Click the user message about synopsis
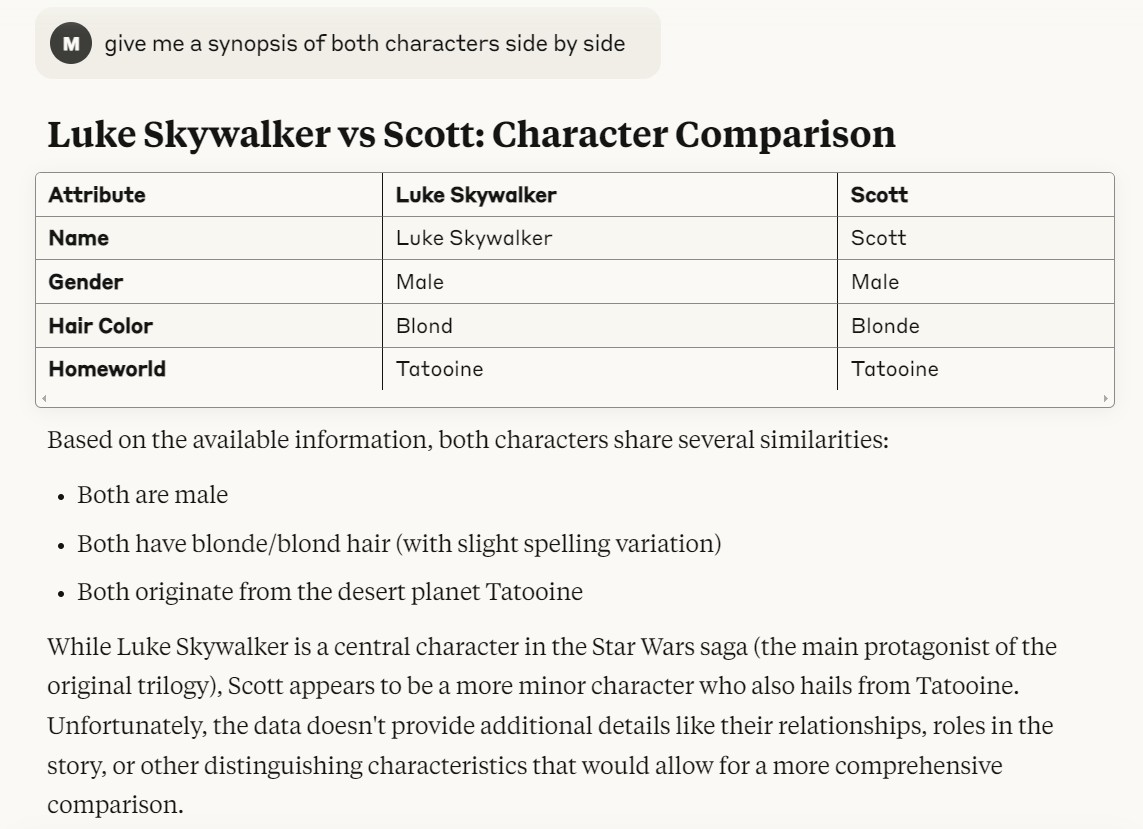 tap(364, 43)
